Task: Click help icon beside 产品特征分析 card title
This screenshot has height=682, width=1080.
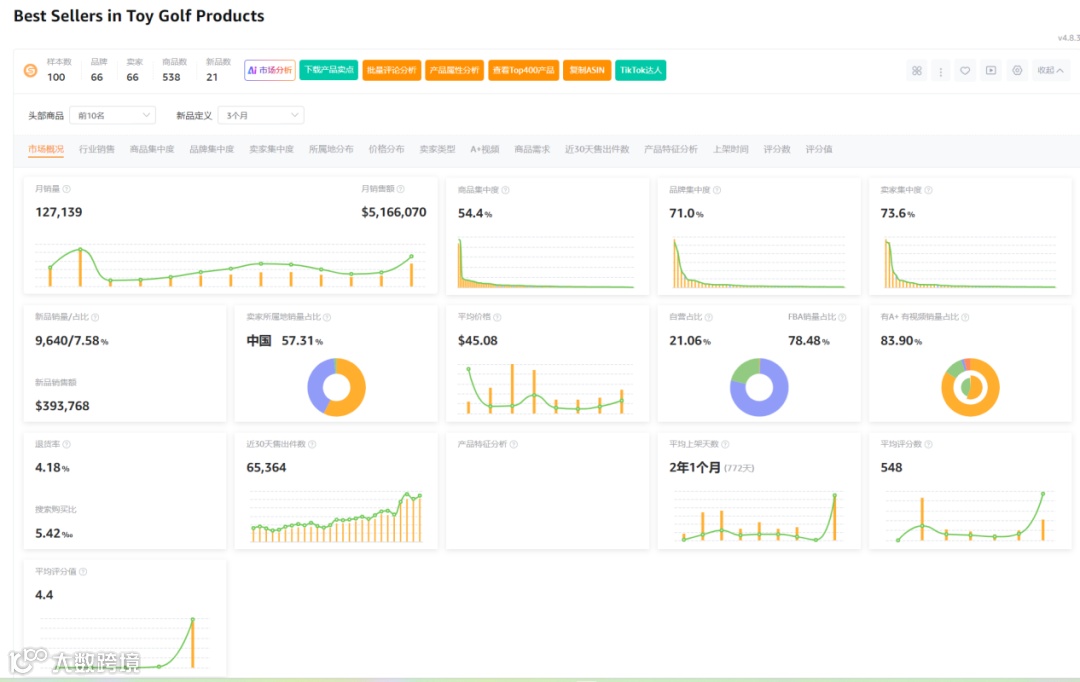Action: [514, 444]
